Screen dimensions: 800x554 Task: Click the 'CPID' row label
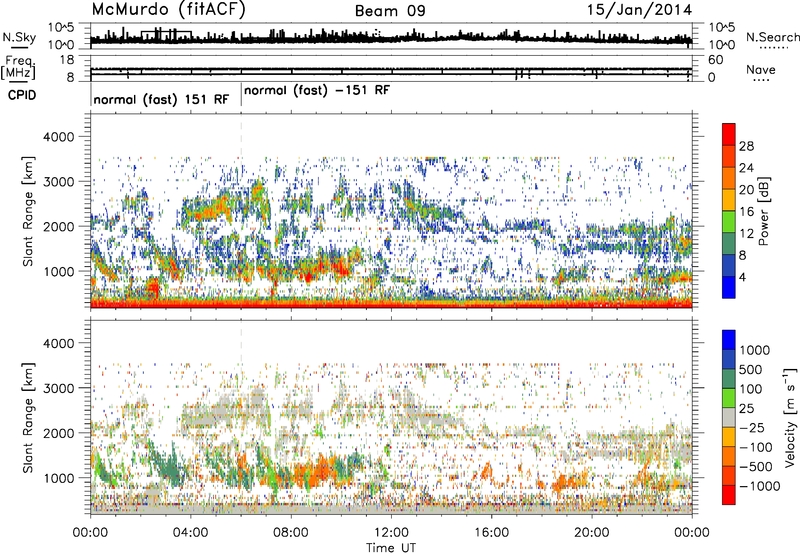click(22, 95)
